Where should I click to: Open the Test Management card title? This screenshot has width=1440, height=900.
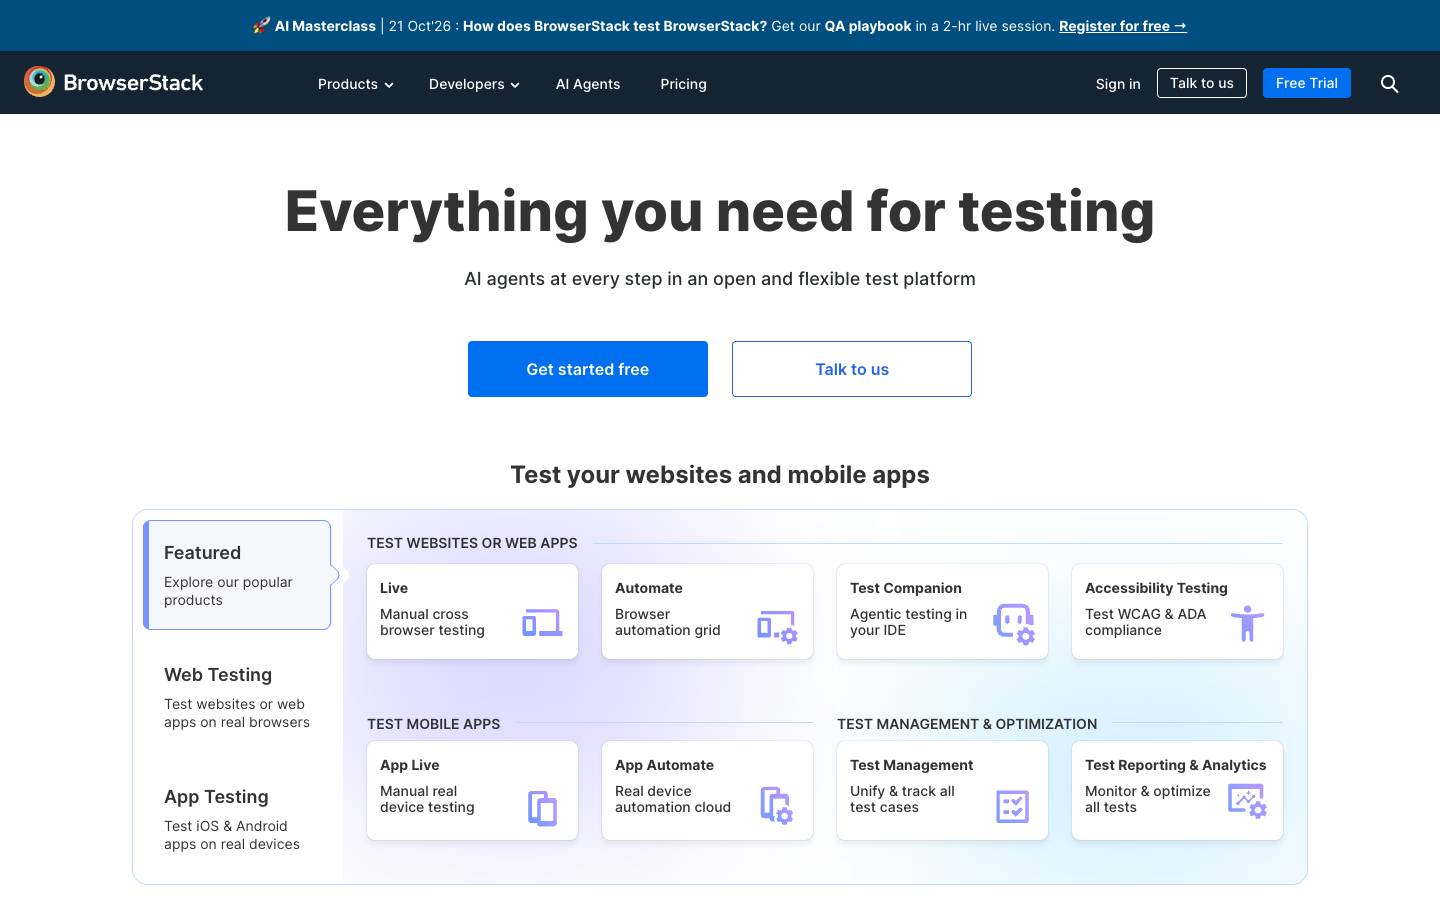tap(912, 765)
